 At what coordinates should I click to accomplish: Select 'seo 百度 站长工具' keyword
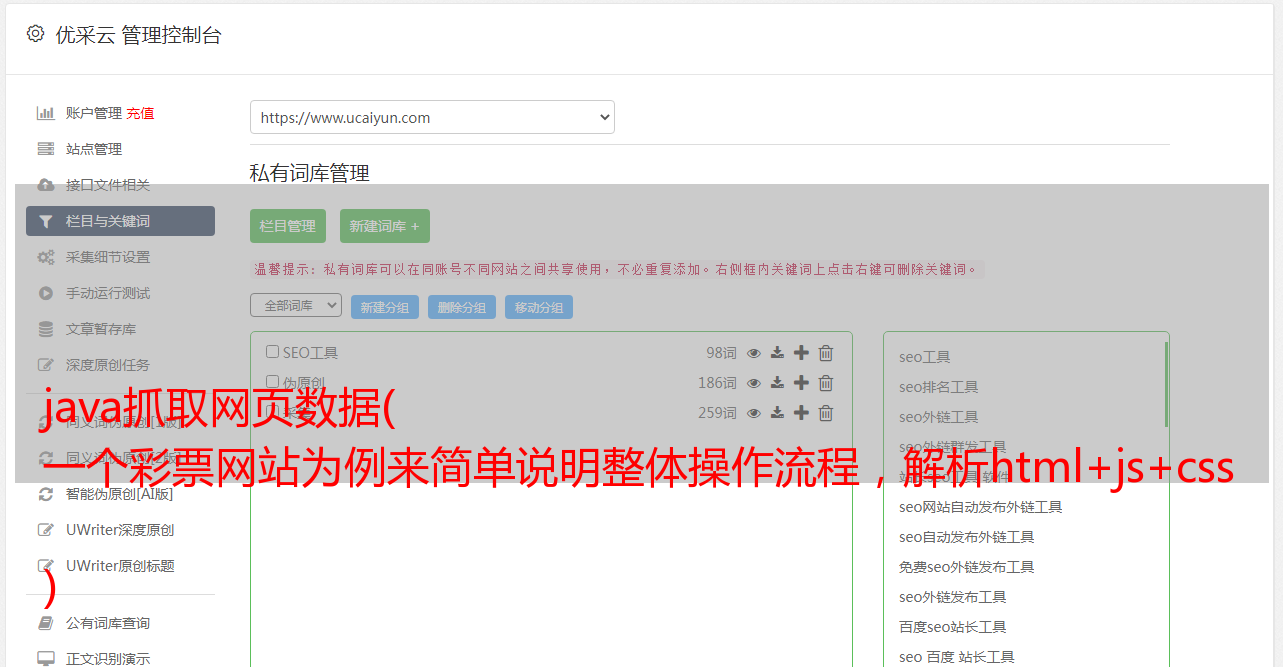[x=956, y=657]
